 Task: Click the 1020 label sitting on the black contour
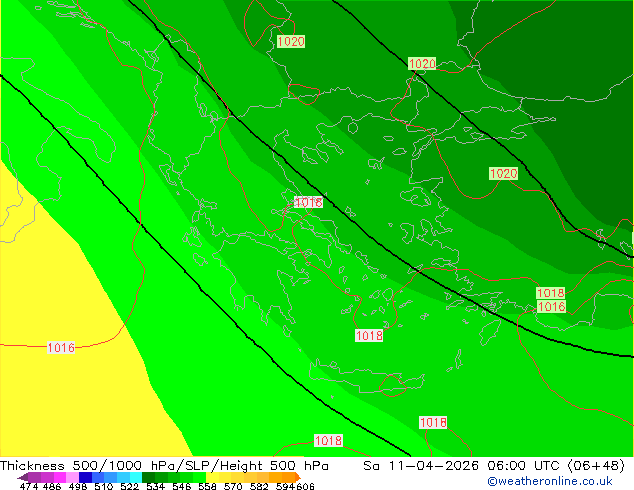[422, 63]
